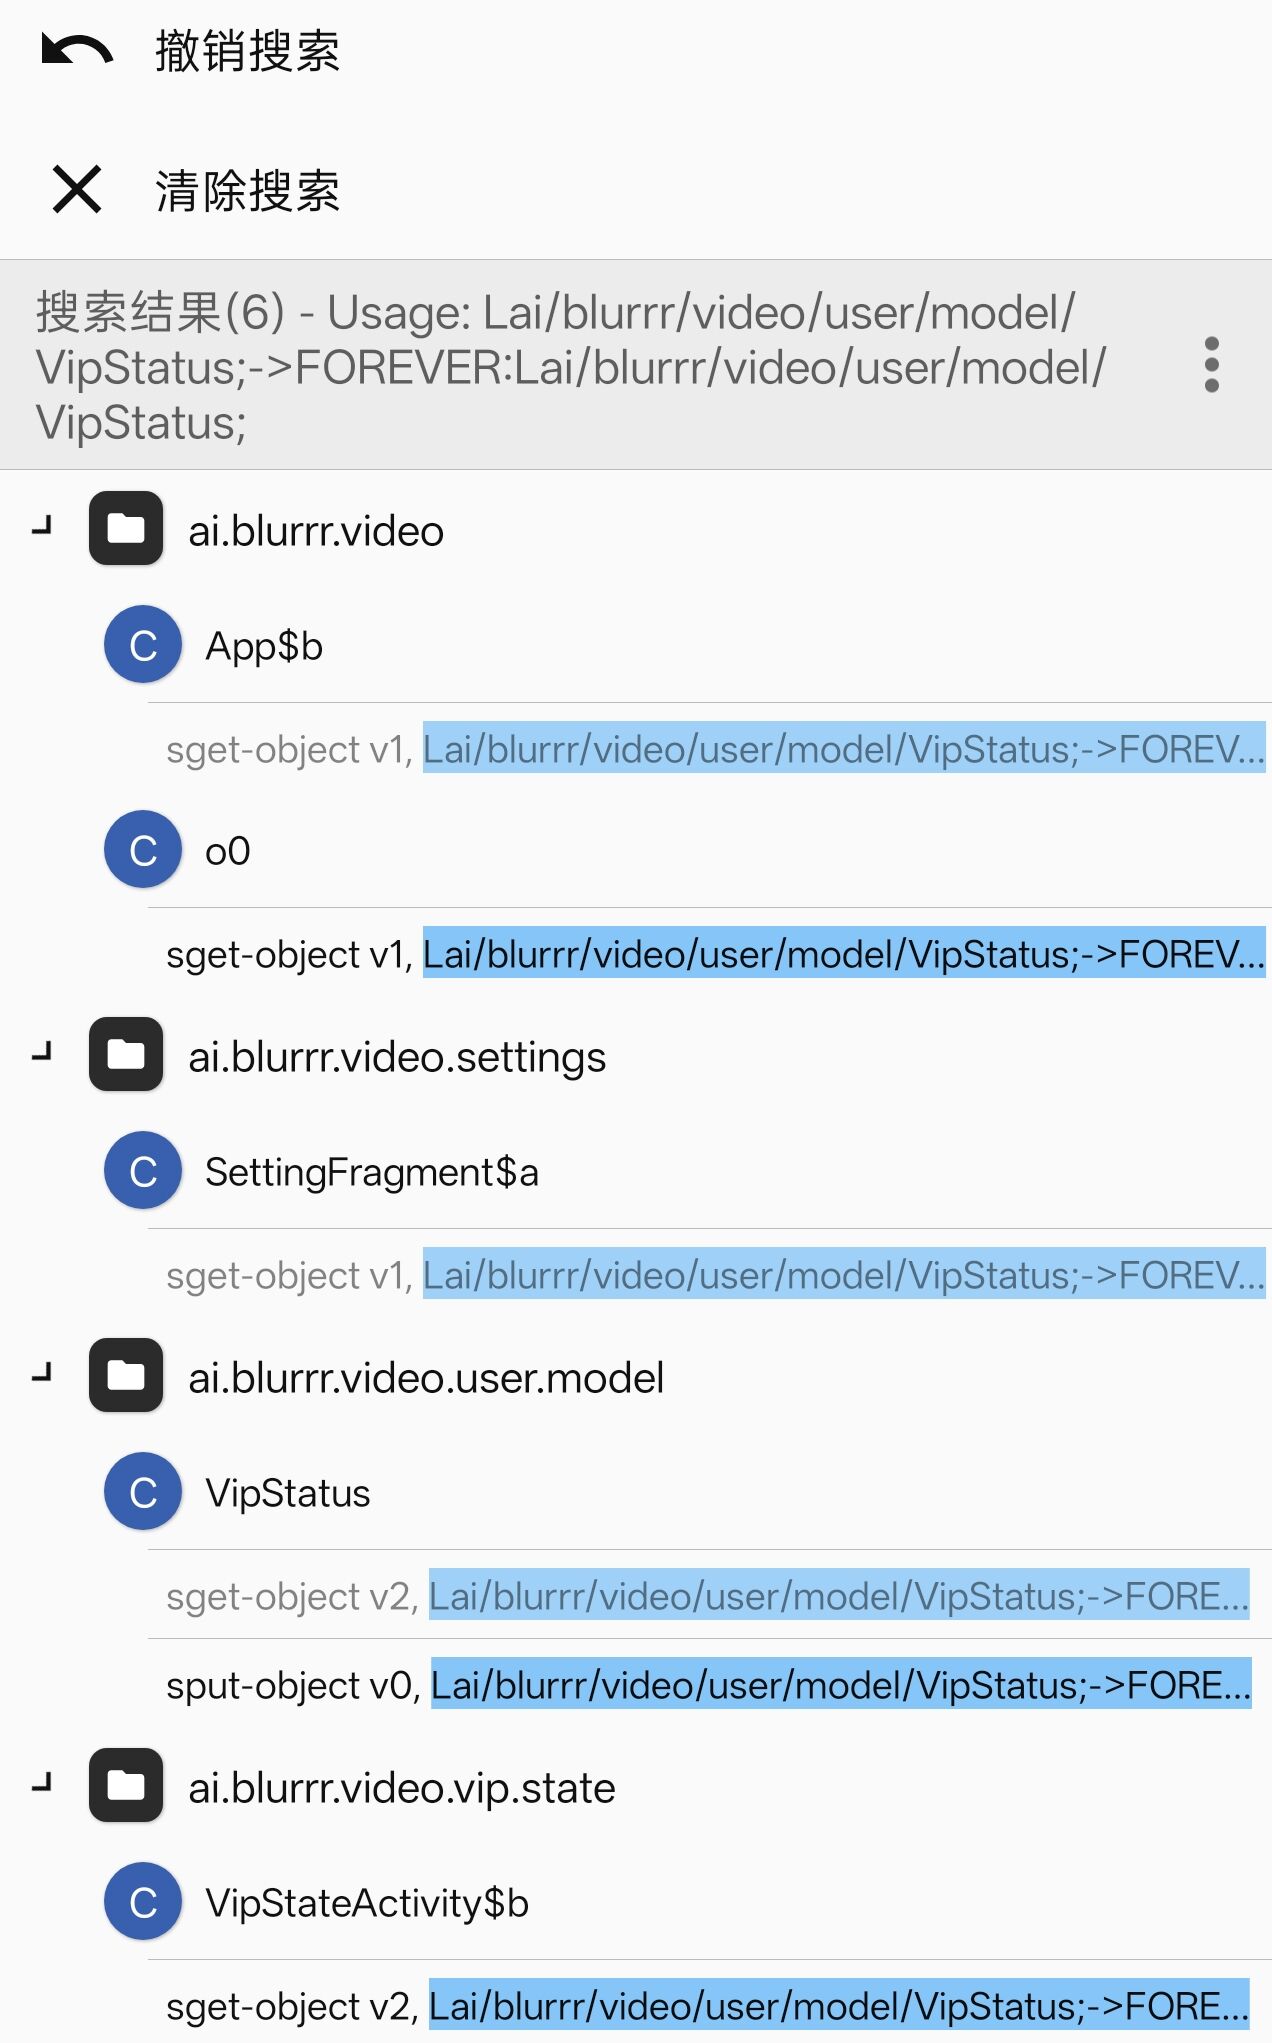Click the App$b class icon
The height and width of the screenshot is (2043, 1272).
coord(143,645)
